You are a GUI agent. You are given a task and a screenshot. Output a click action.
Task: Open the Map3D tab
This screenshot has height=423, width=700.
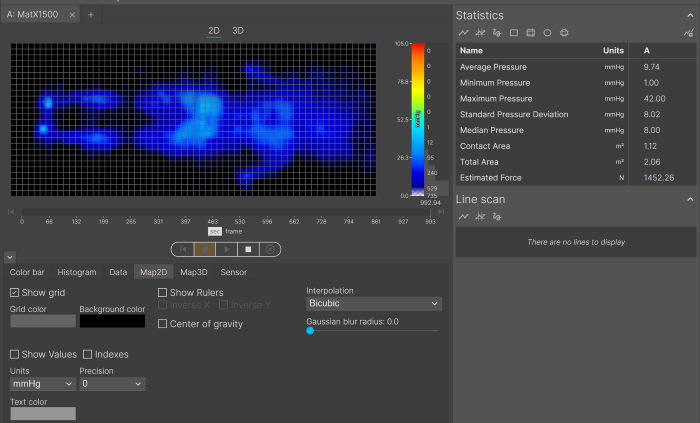point(194,272)
